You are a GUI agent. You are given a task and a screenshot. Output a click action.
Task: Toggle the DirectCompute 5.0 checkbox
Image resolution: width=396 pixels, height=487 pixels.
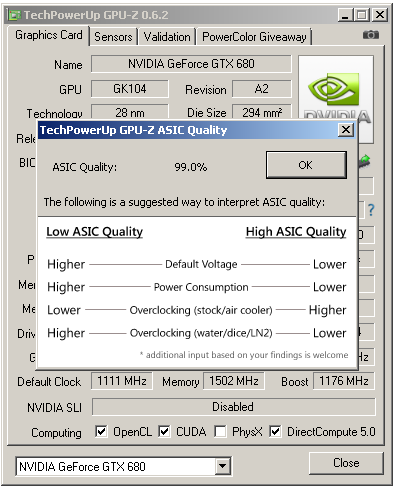(x=275, y=432)
